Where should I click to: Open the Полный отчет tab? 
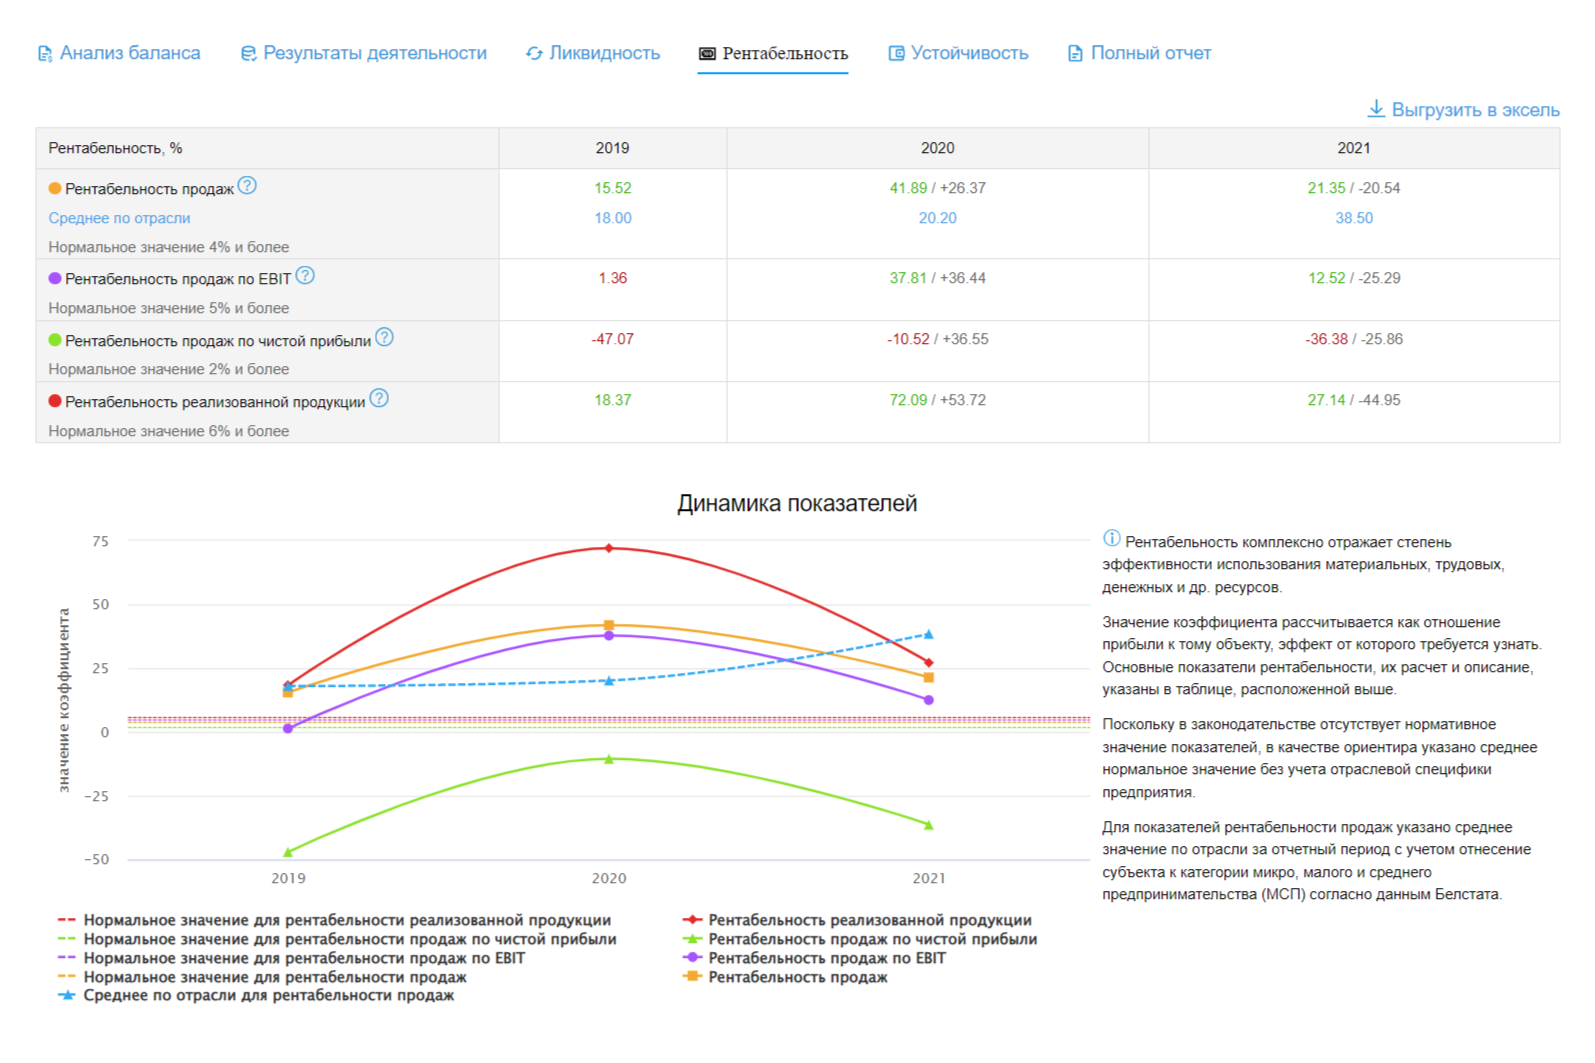tap(1150, 54)
